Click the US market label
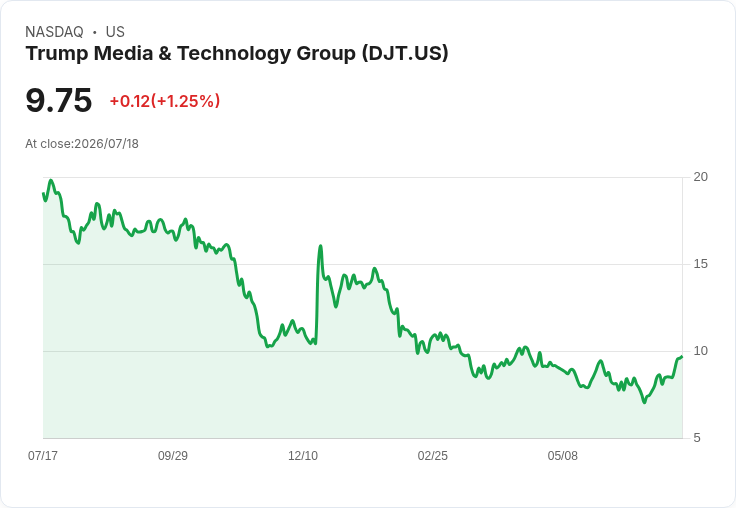736x508 pixels. click(x=115, y=32)
